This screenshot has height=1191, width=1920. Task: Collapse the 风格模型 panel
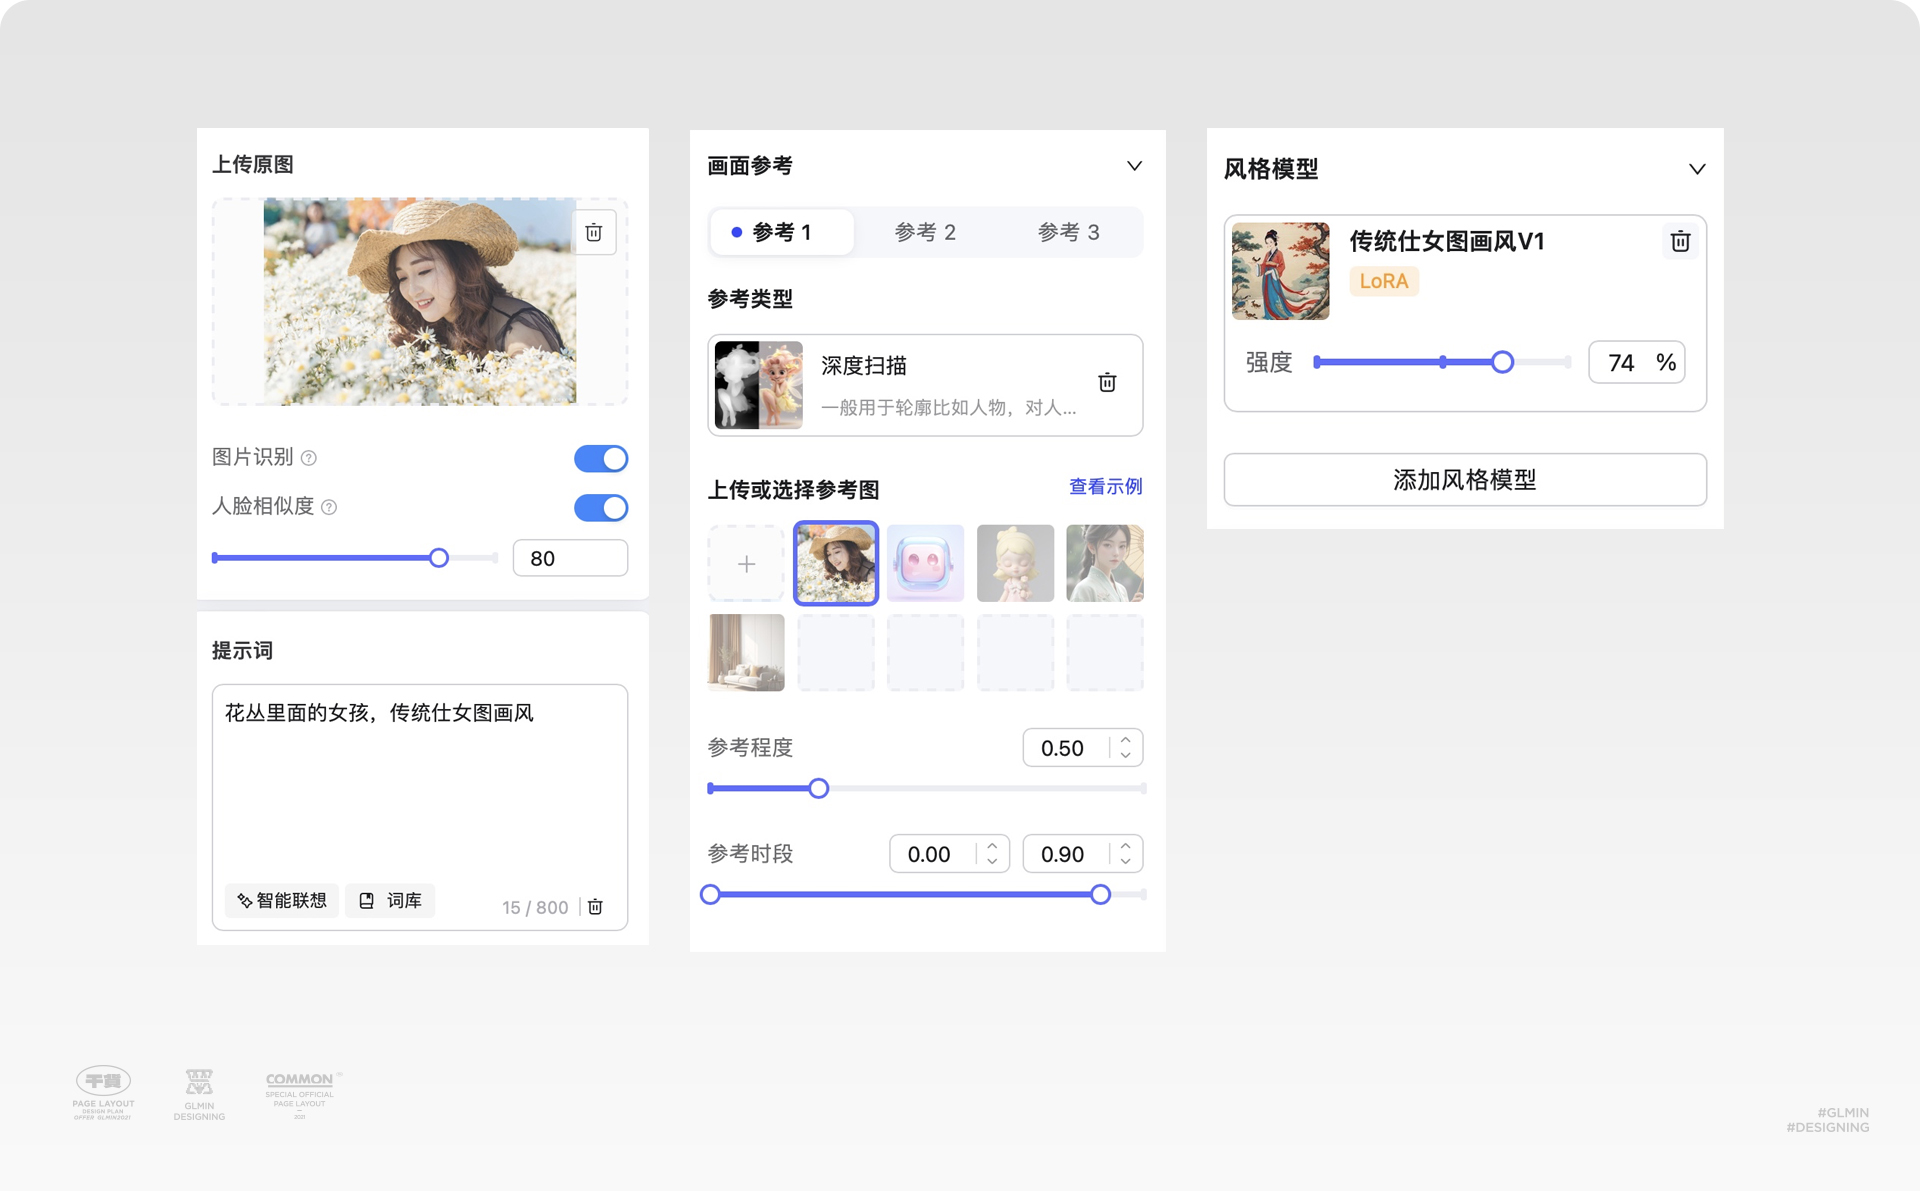pyautogui.click(x=1697, y=169)
